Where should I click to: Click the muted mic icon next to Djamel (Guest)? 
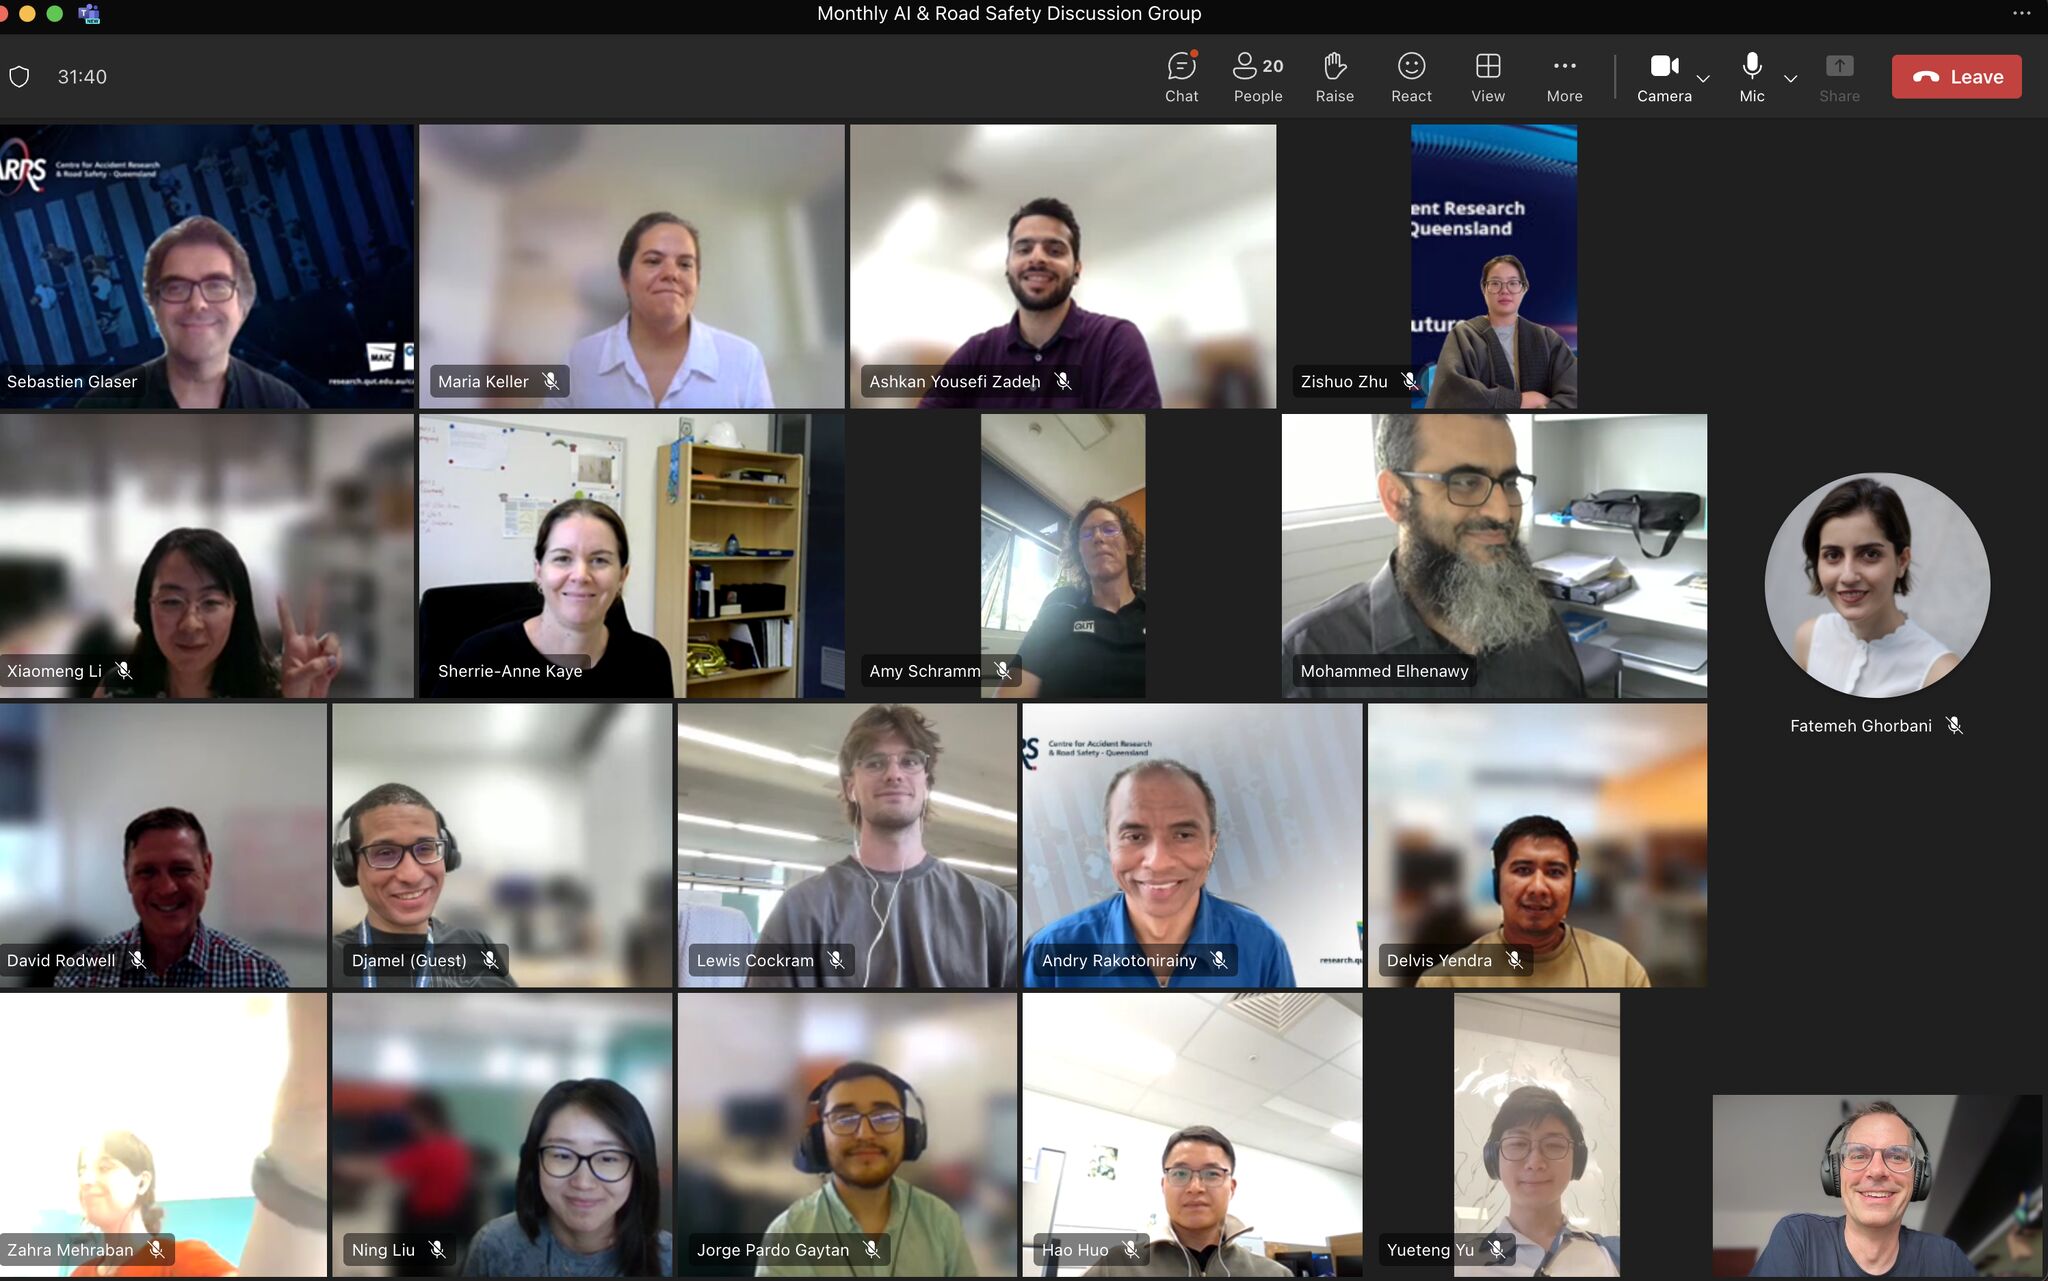(x=490, y=960)
